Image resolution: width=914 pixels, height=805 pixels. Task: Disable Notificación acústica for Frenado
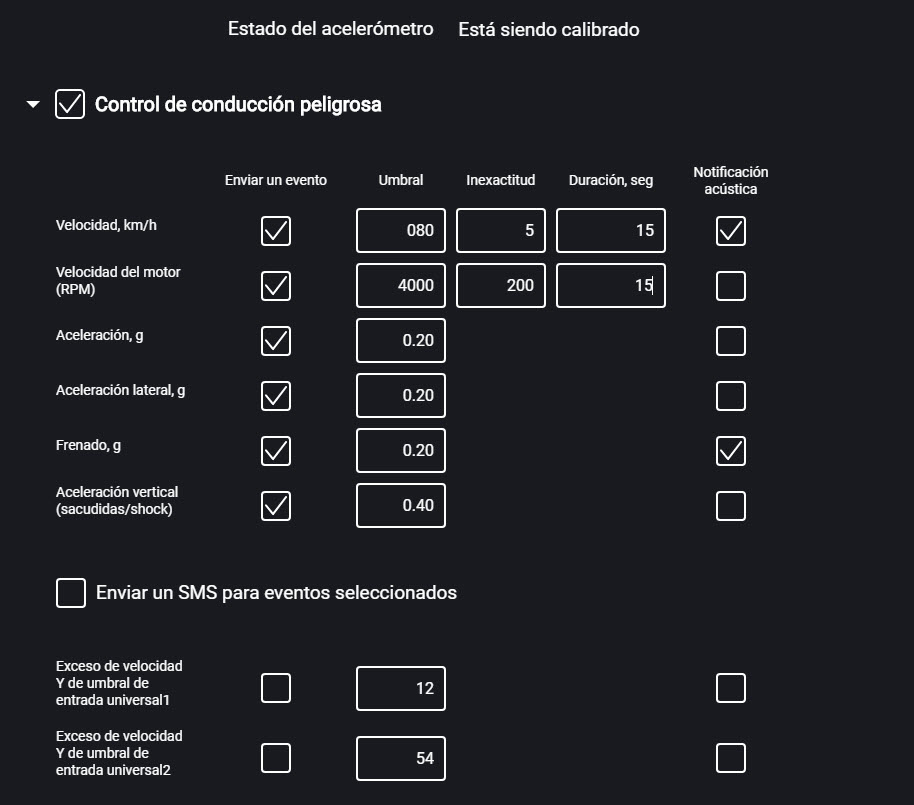point(730,450)
